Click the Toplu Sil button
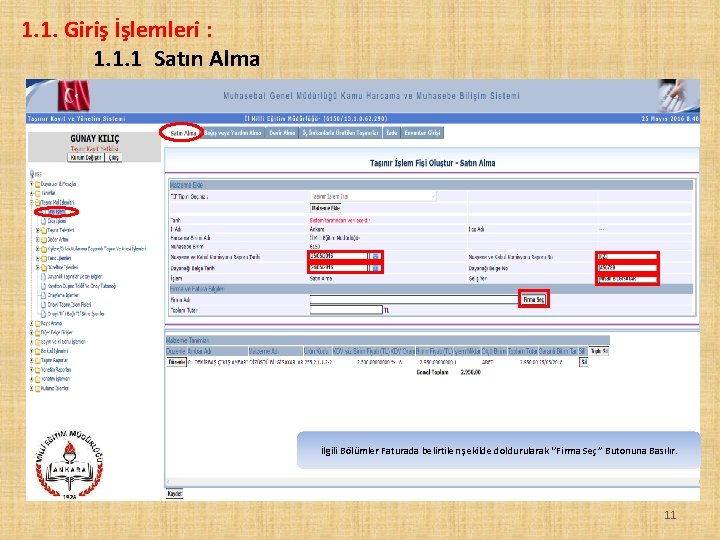 click(x=599, y=351)
